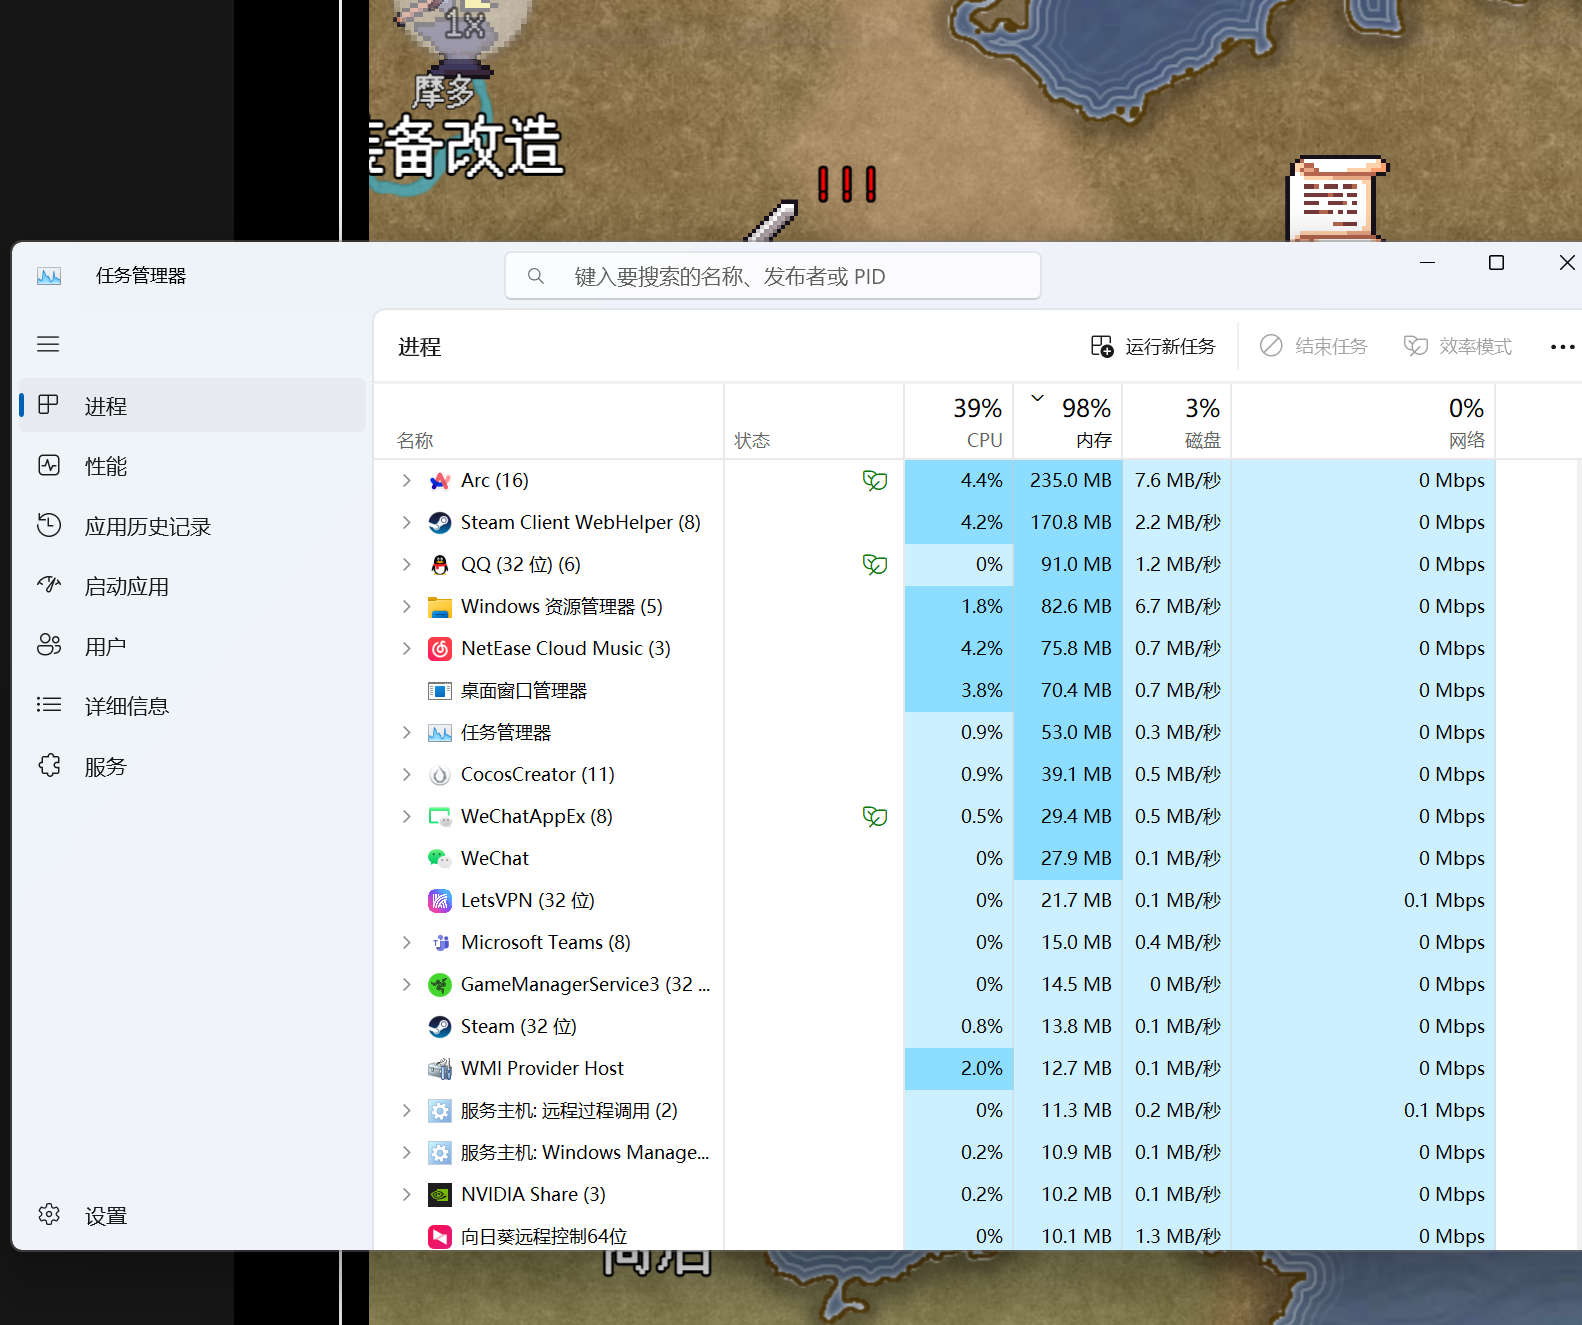Click the WMI Provider Host icon
The width and height of the screenshot is (1582, 1325).
pyautogui.click(x=440, y=1069)
